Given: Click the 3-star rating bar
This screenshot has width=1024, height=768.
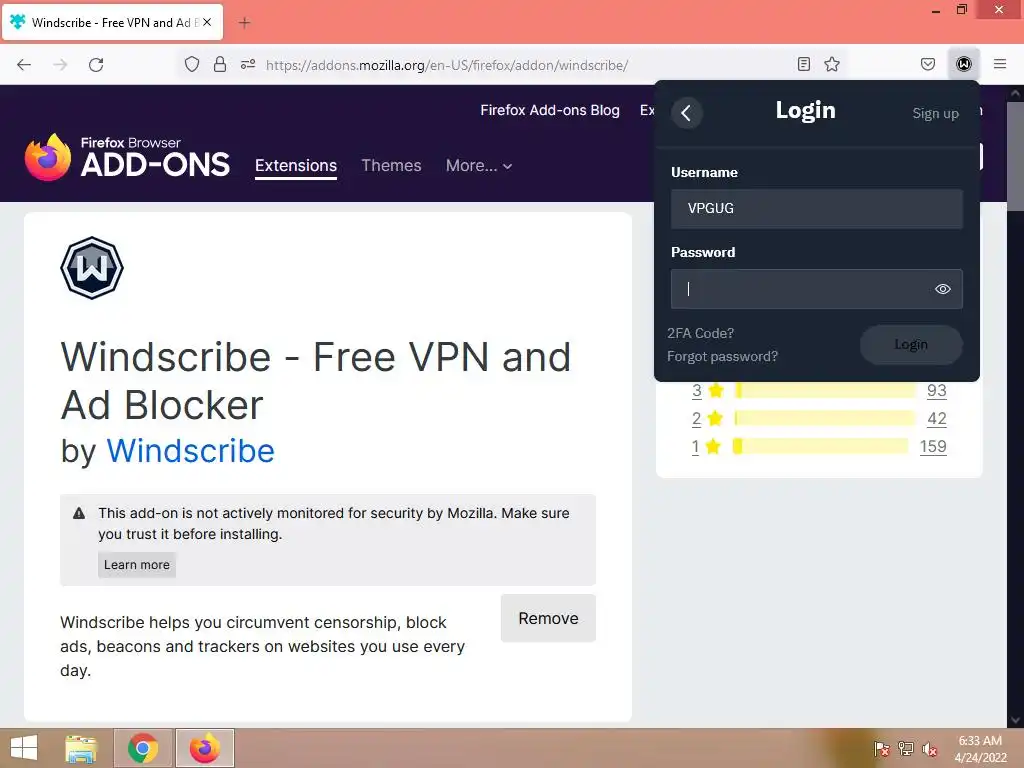Looking at the screenshot, I should point(825,391).
